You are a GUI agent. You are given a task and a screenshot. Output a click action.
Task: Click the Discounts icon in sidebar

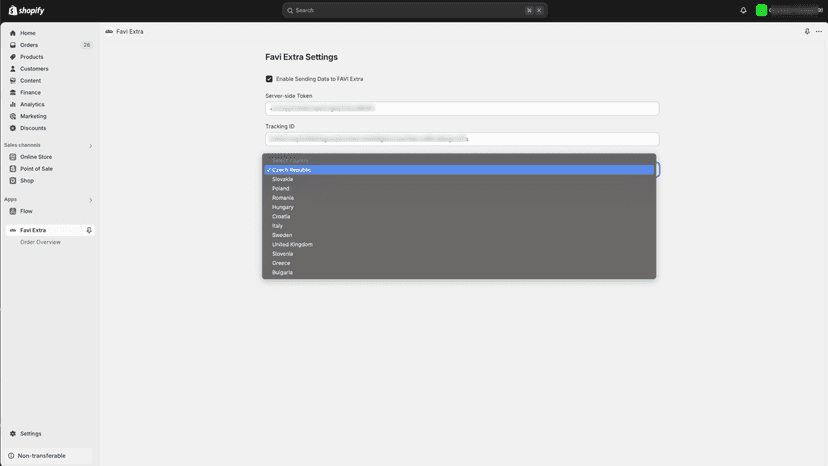[13, 128]
